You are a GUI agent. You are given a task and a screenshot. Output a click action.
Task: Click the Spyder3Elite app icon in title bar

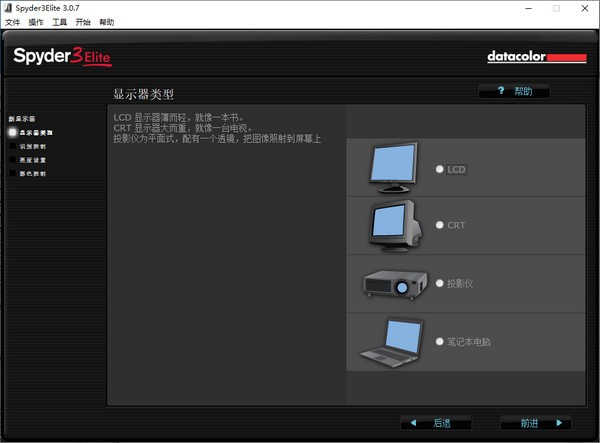[x=8, y=8]
